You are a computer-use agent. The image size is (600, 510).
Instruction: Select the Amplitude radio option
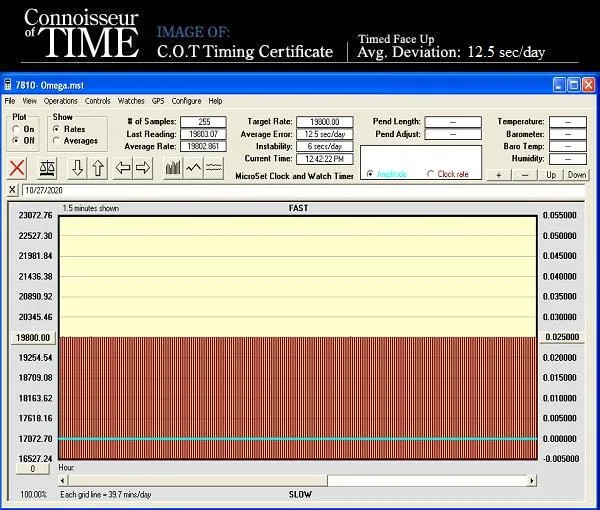pos(370,174)
